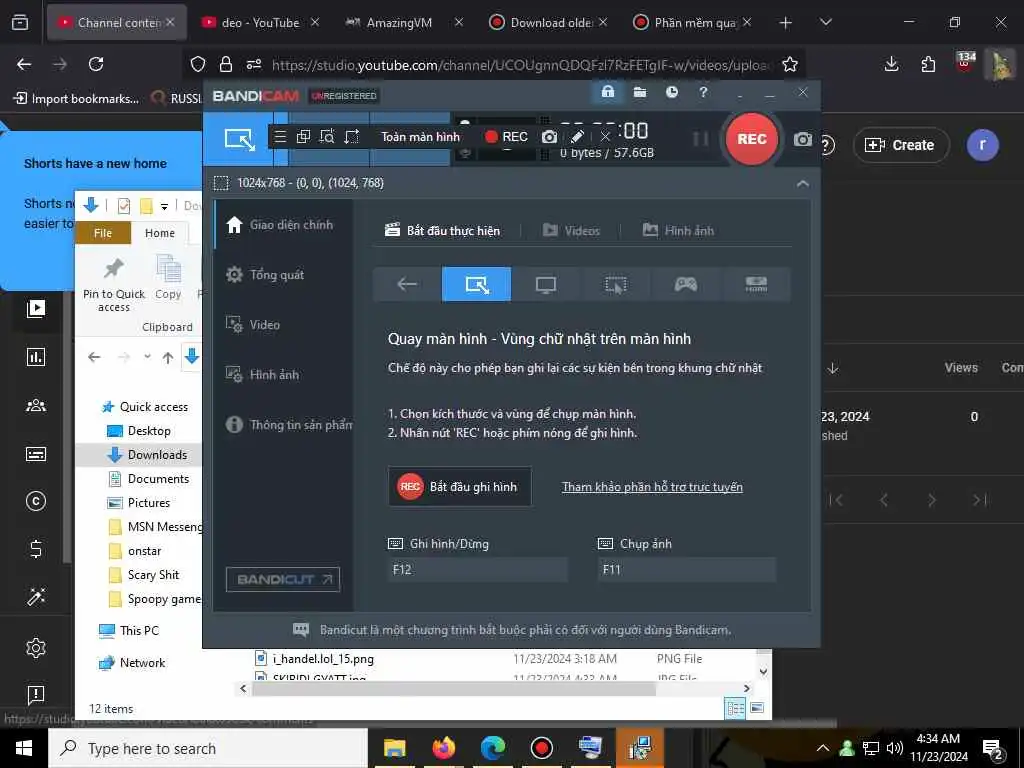Screen dimensions: 1024x768
Task: Open YouTube Studio Analytics sidebar icon
Action: point(36,357)
